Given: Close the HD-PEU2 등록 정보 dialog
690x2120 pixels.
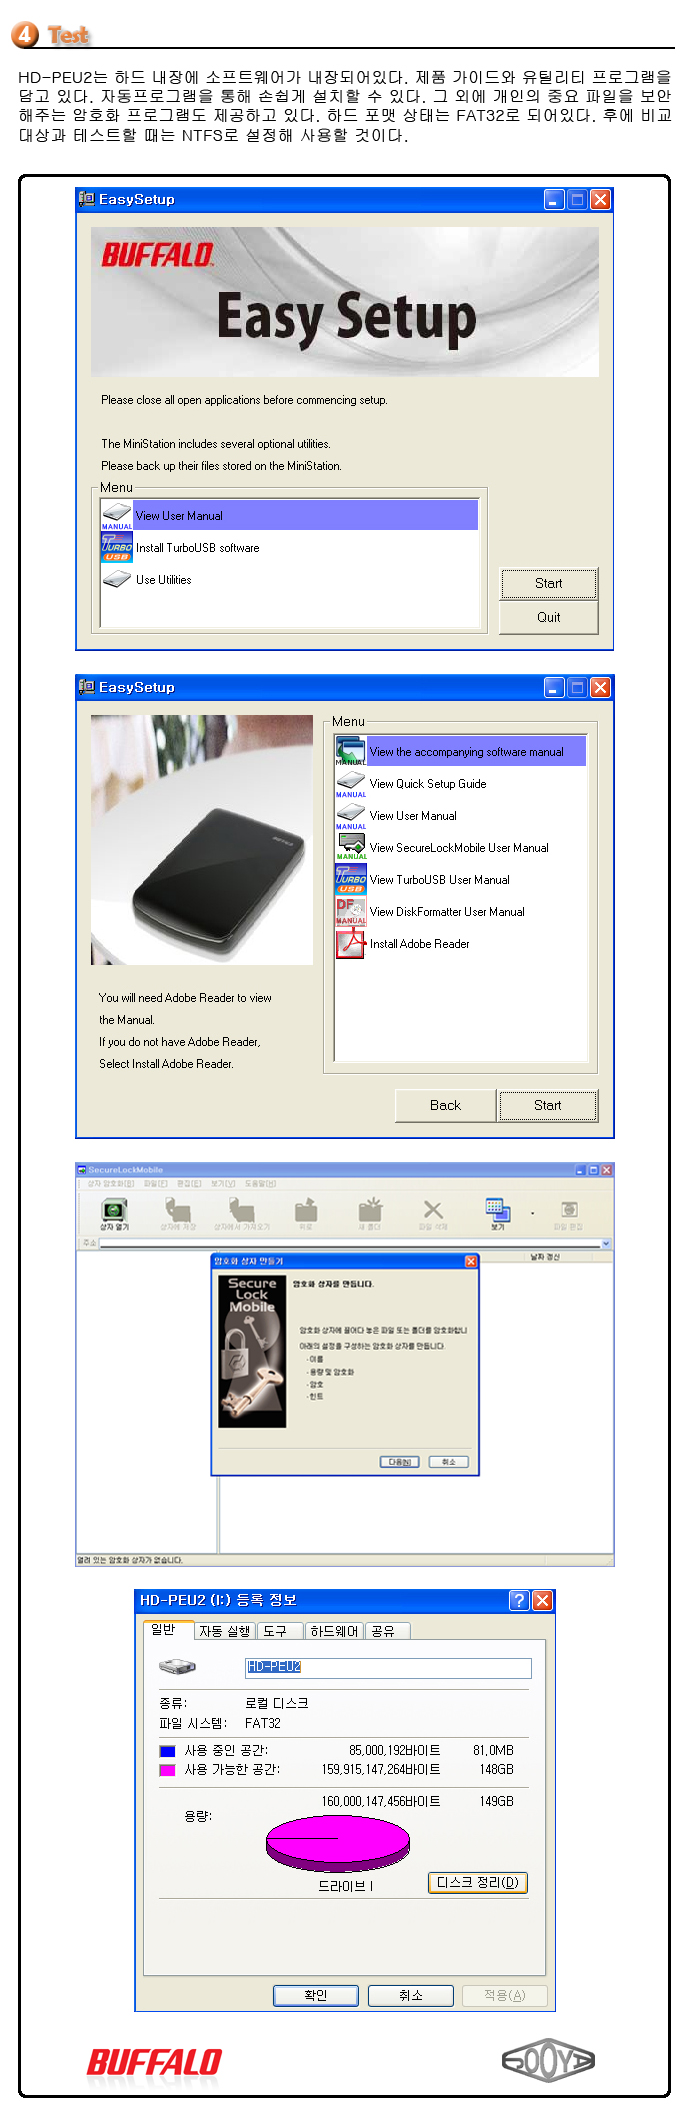Looking at the screenshot, I should (x=542, y=1600).
